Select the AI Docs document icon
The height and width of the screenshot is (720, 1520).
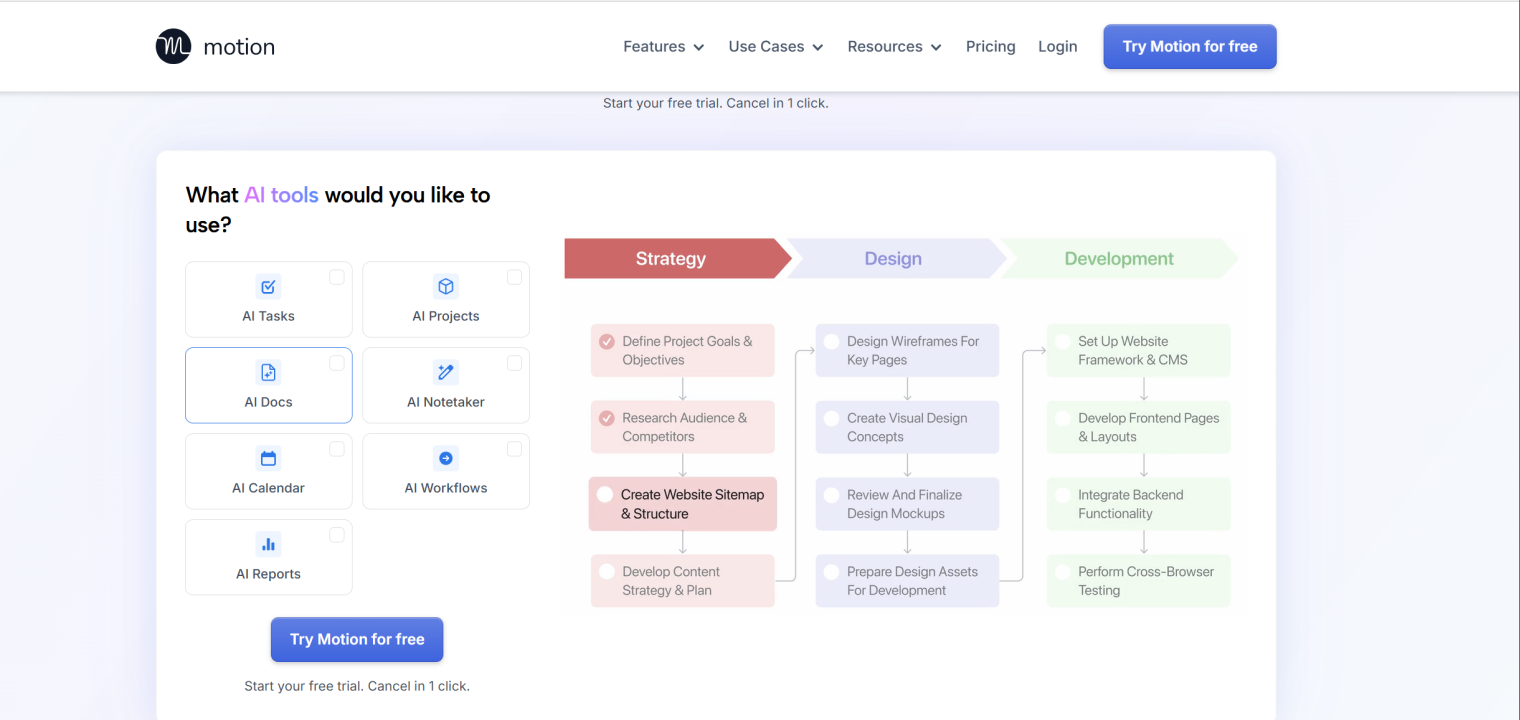click(x=268, y=371)
